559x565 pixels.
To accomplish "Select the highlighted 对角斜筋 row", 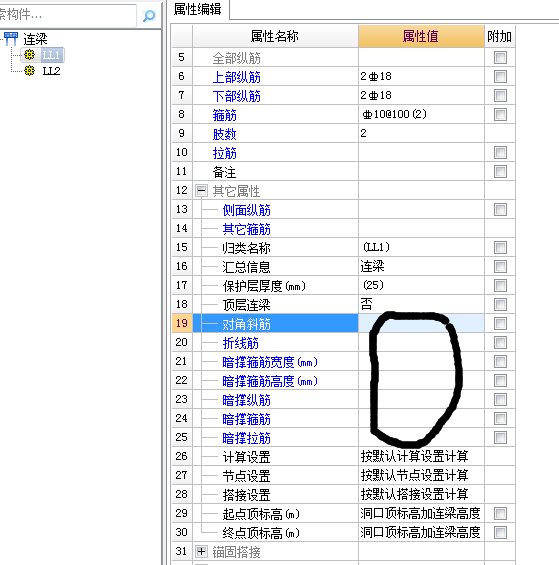I will (276, 323).
